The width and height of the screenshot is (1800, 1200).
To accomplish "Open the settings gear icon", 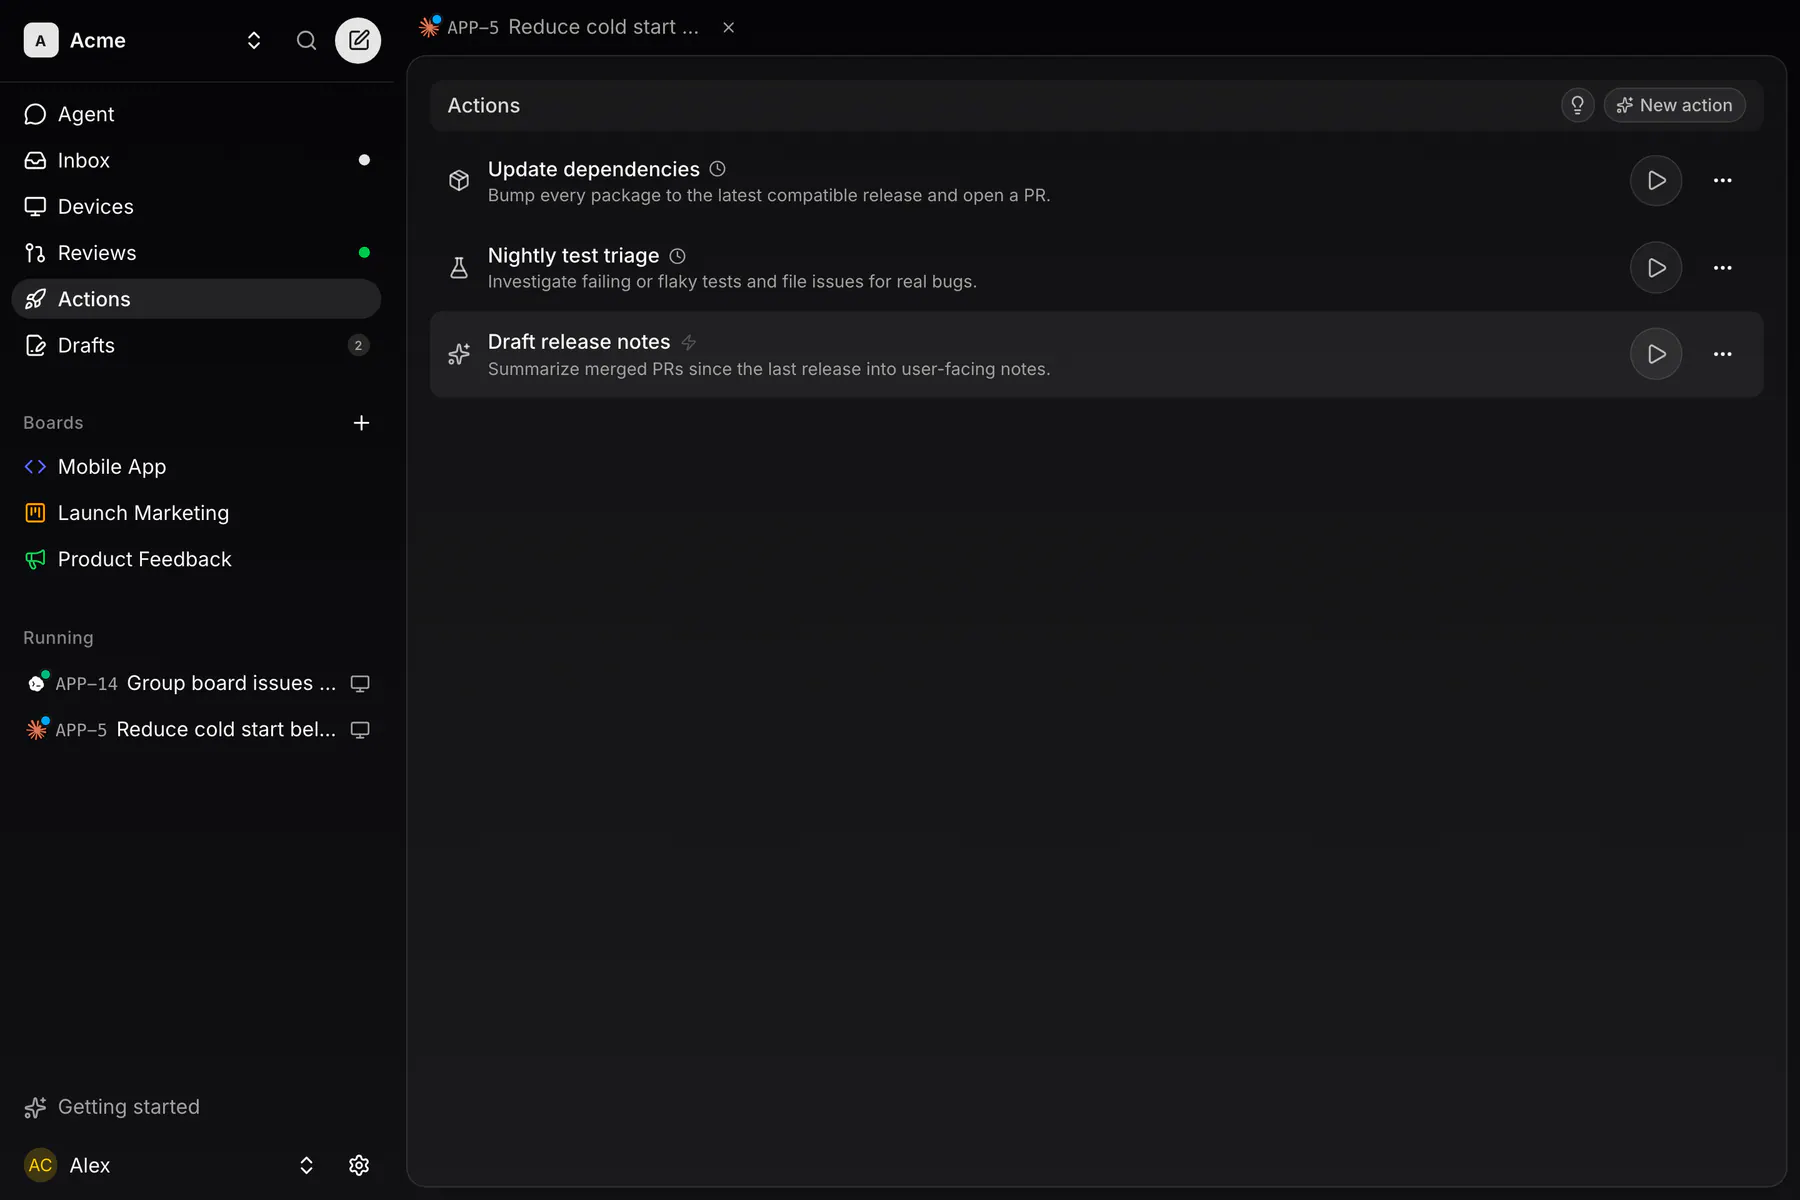I will pos(359,1165).
